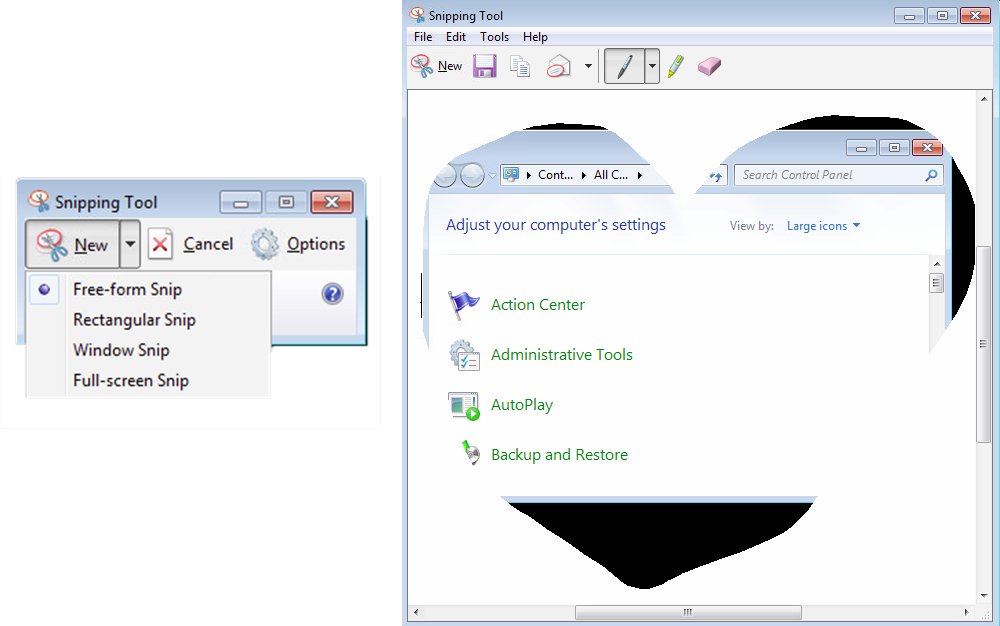Toggle the New snip type dropdown arrow
Image resolution: width=1000 pixels, height=626 pixels.
[130, 244]
